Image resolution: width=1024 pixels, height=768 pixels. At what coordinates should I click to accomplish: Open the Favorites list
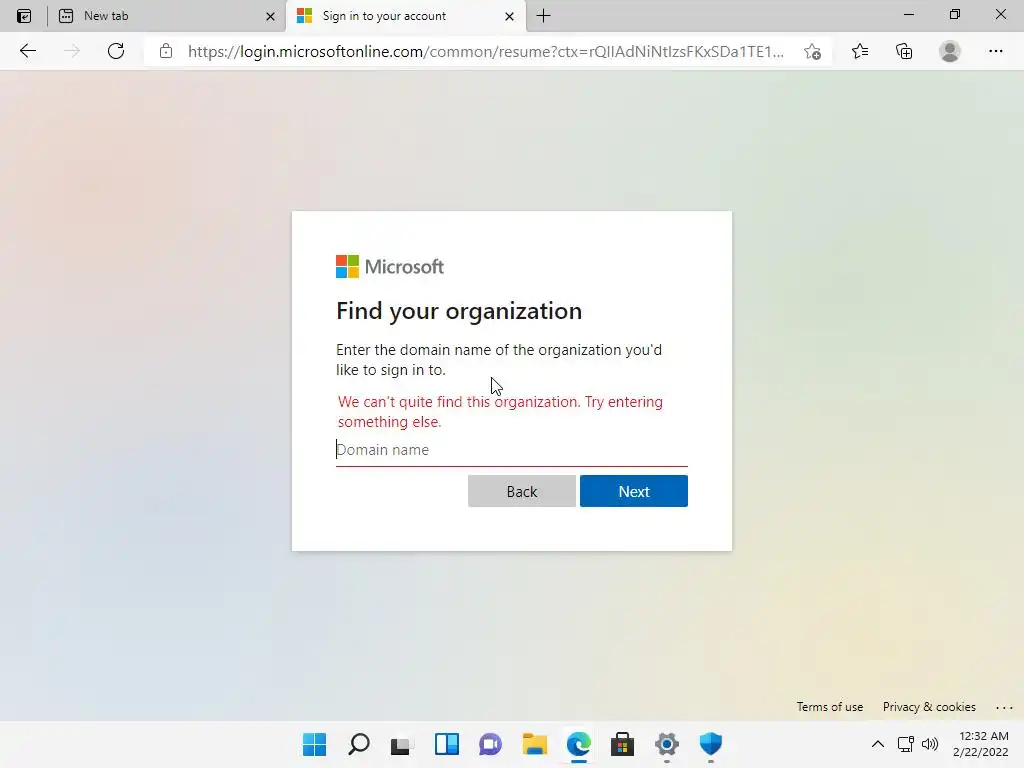[860, 51]
